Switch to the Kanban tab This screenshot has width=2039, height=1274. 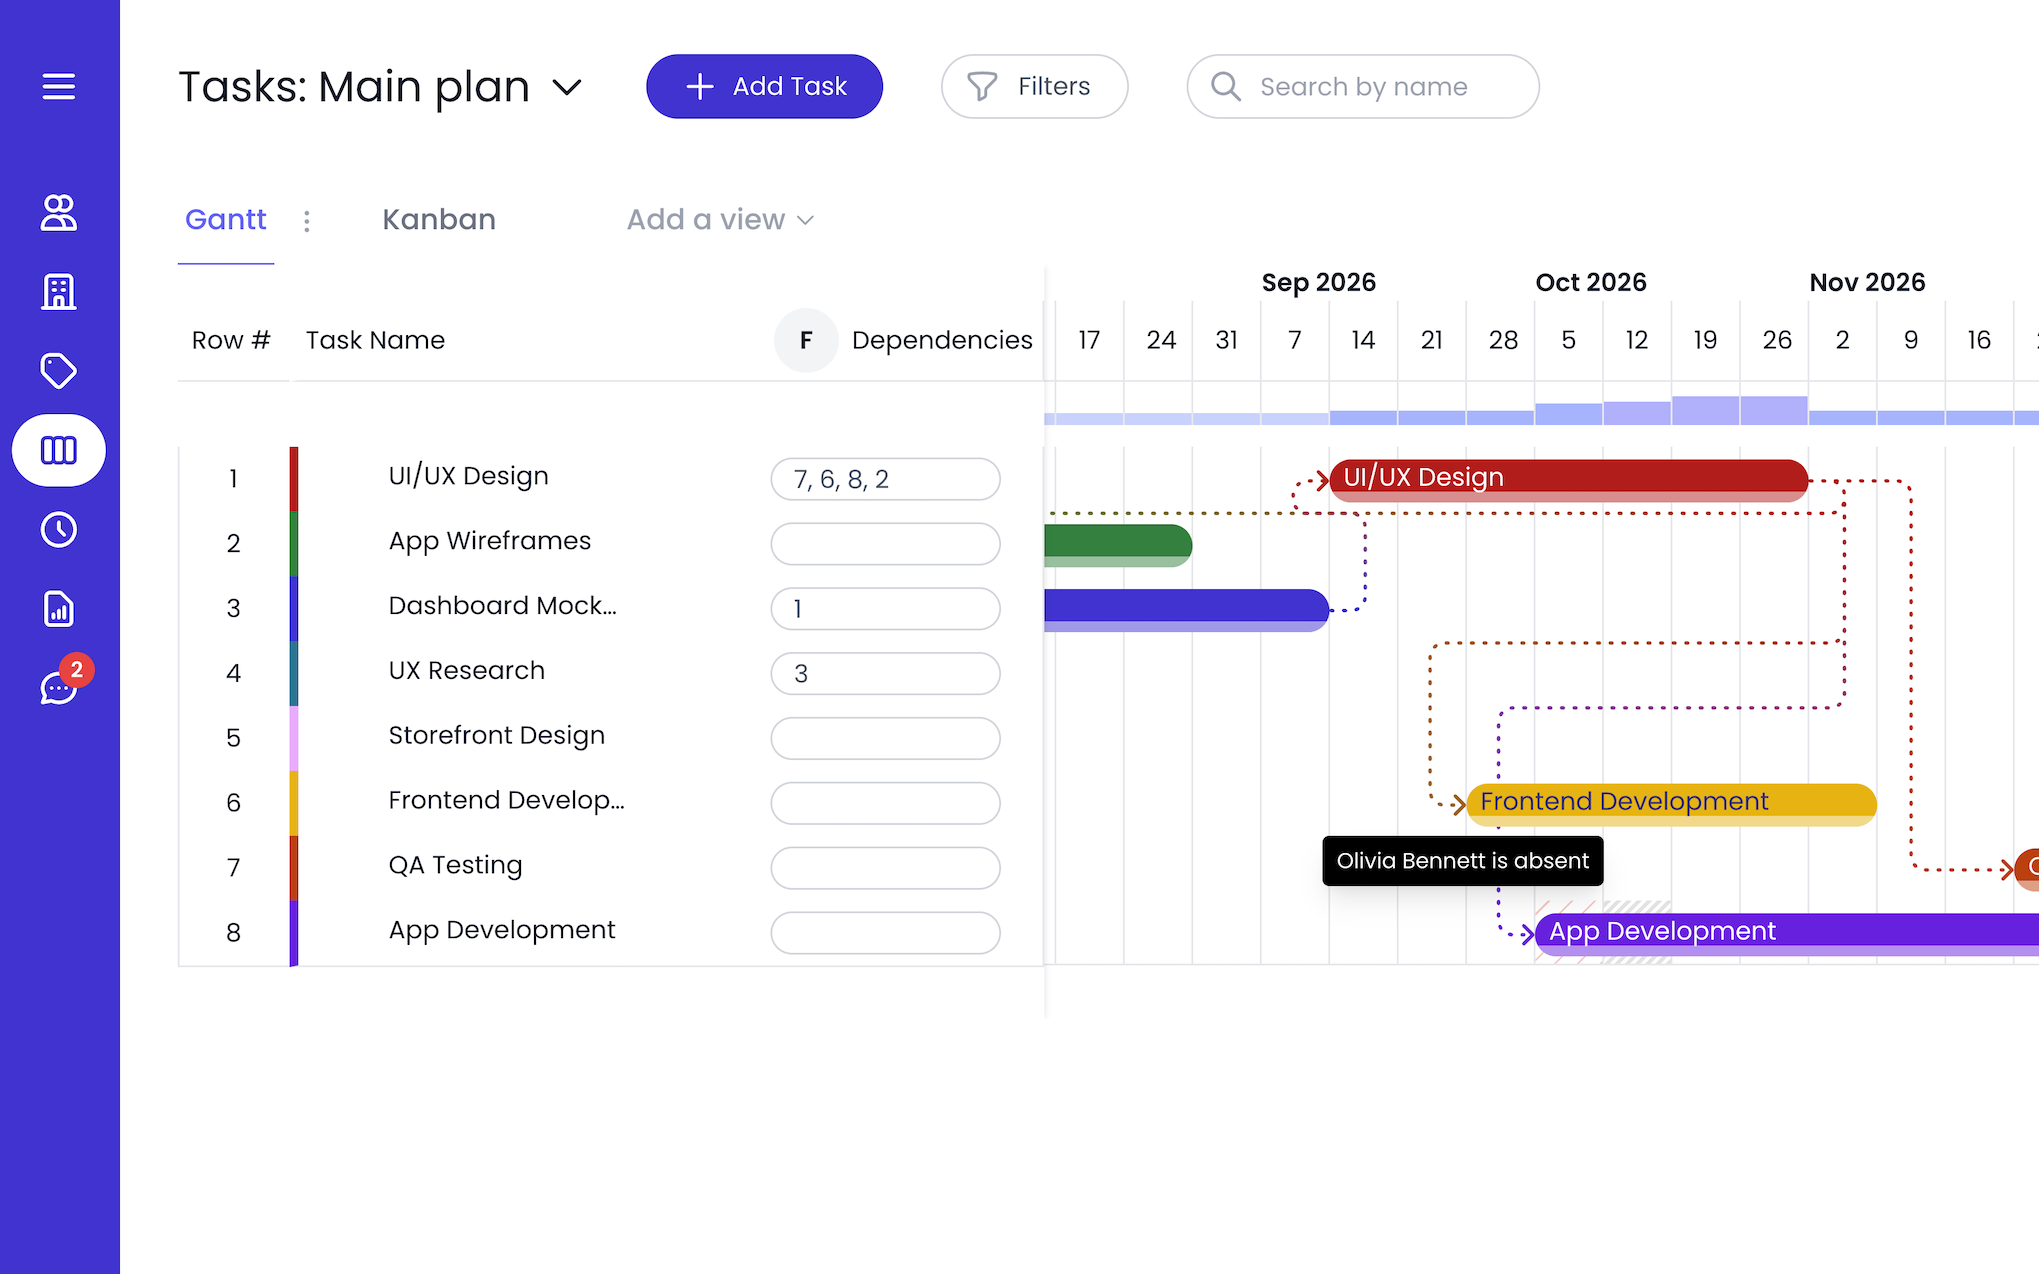pyautogui.click(x=439, y=220)
